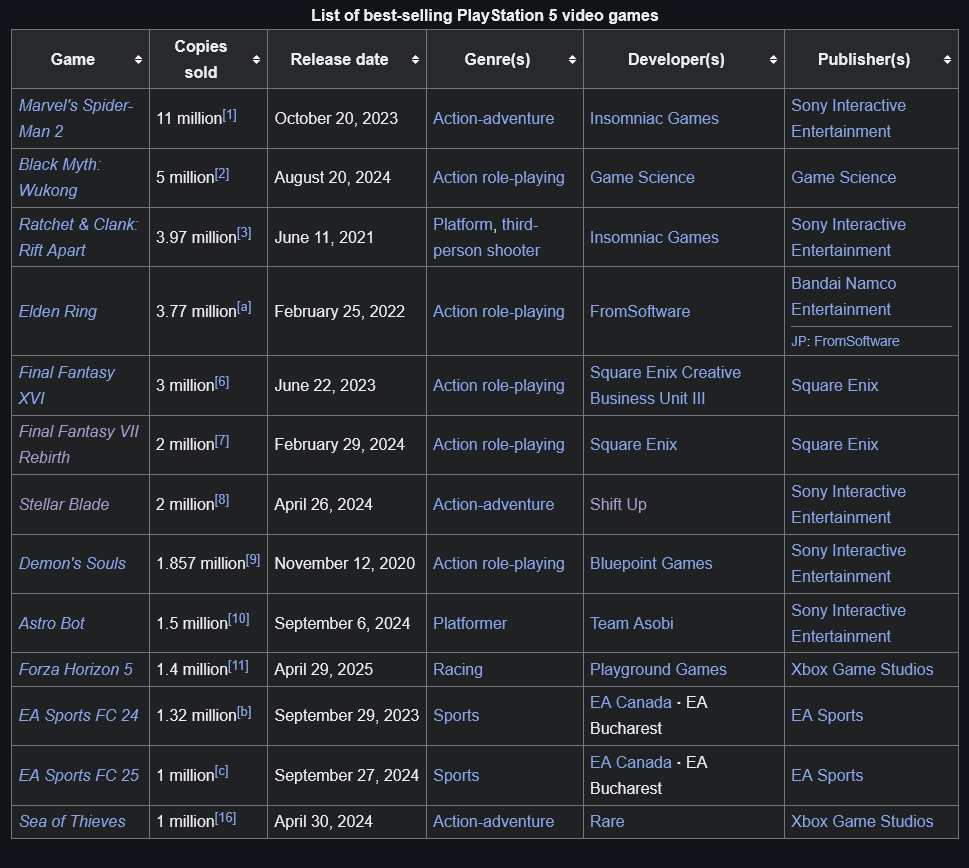Sort by Developer(s) arrows icon
The width and height of the screenshot is (969, 868).
[x=773, y=59]
